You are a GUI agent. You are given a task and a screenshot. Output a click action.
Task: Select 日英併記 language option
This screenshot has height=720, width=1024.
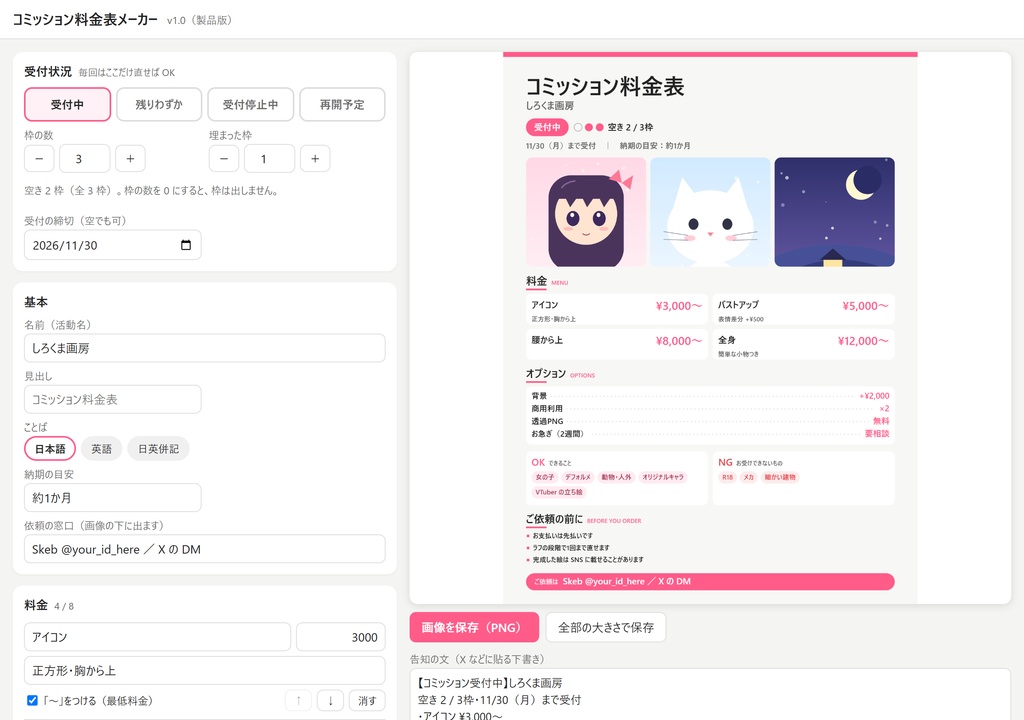pyautogui.click(x=158, y=449)
